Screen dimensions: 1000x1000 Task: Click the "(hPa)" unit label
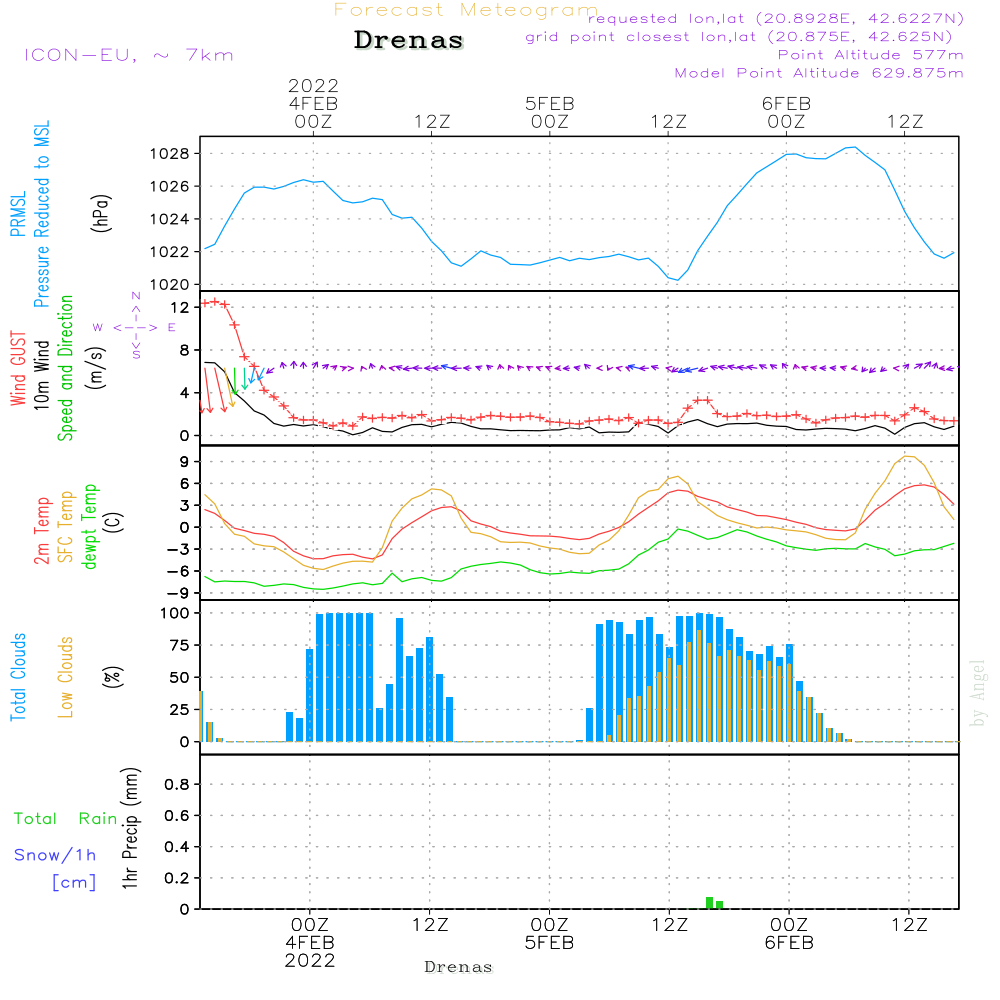coord(101,213)
